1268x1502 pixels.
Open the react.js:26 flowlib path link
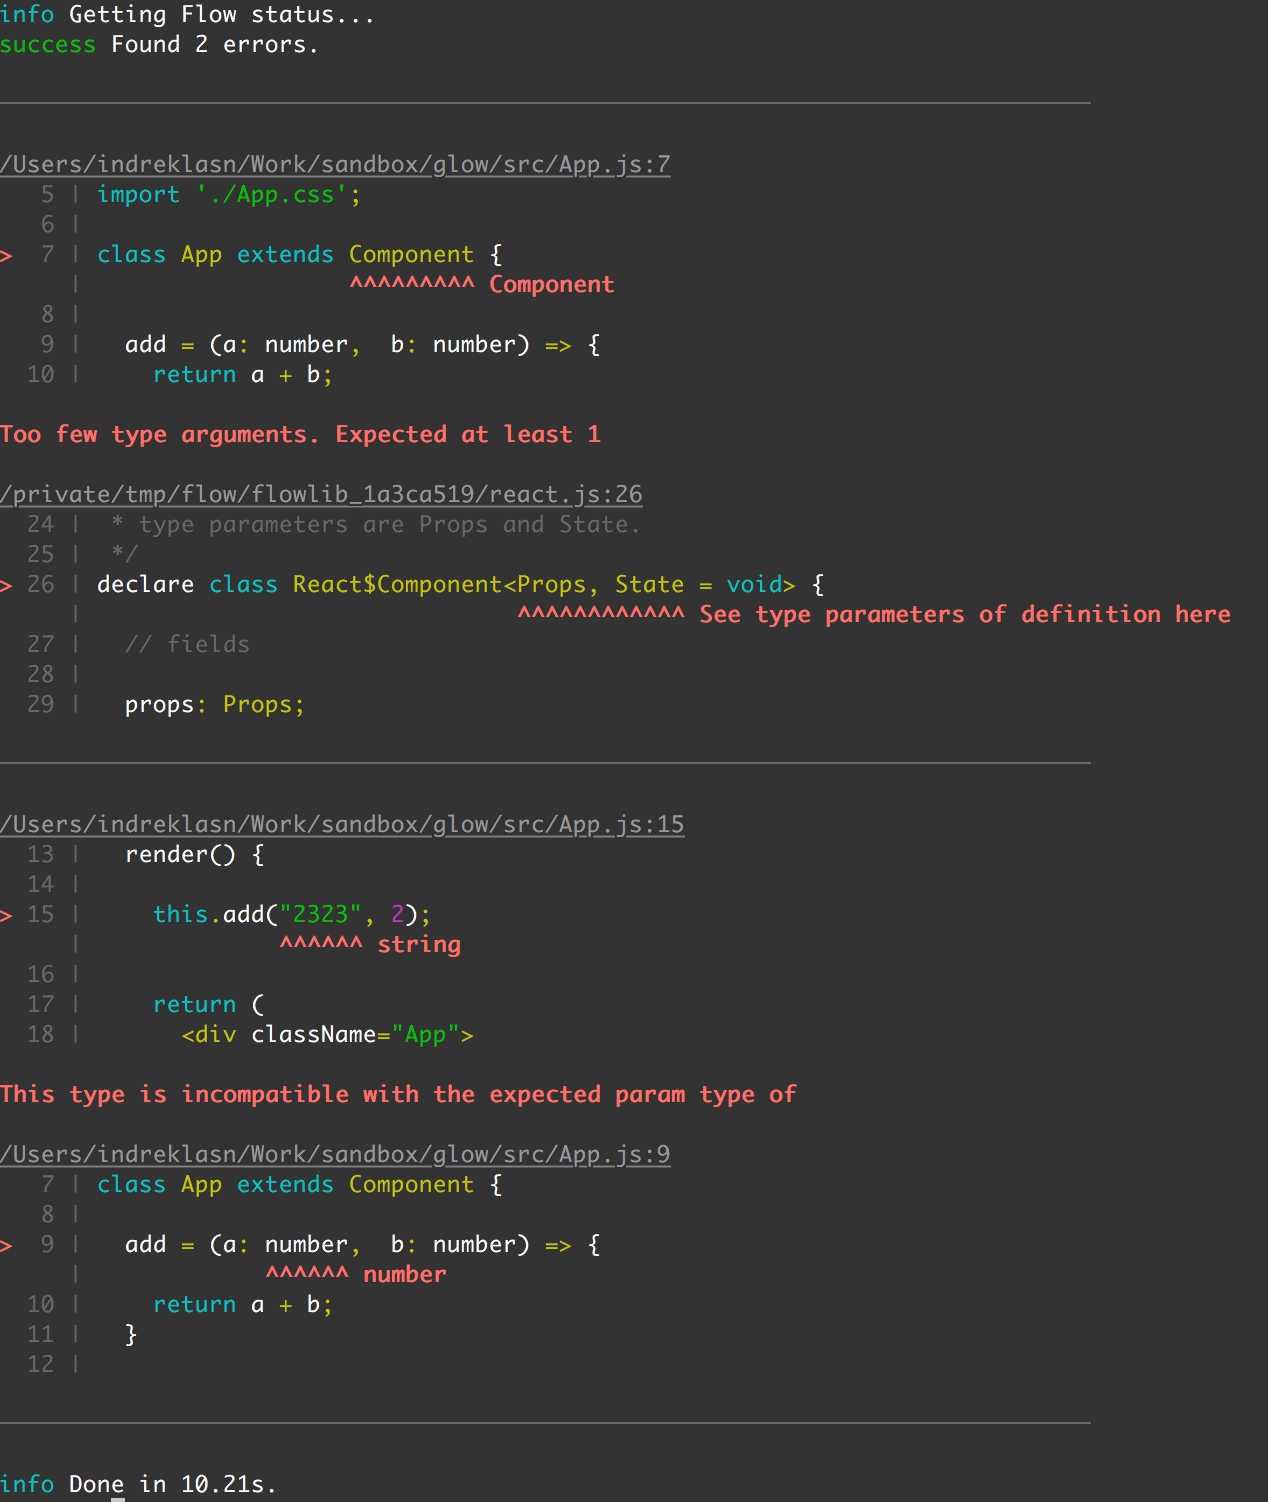click(321, 494)
